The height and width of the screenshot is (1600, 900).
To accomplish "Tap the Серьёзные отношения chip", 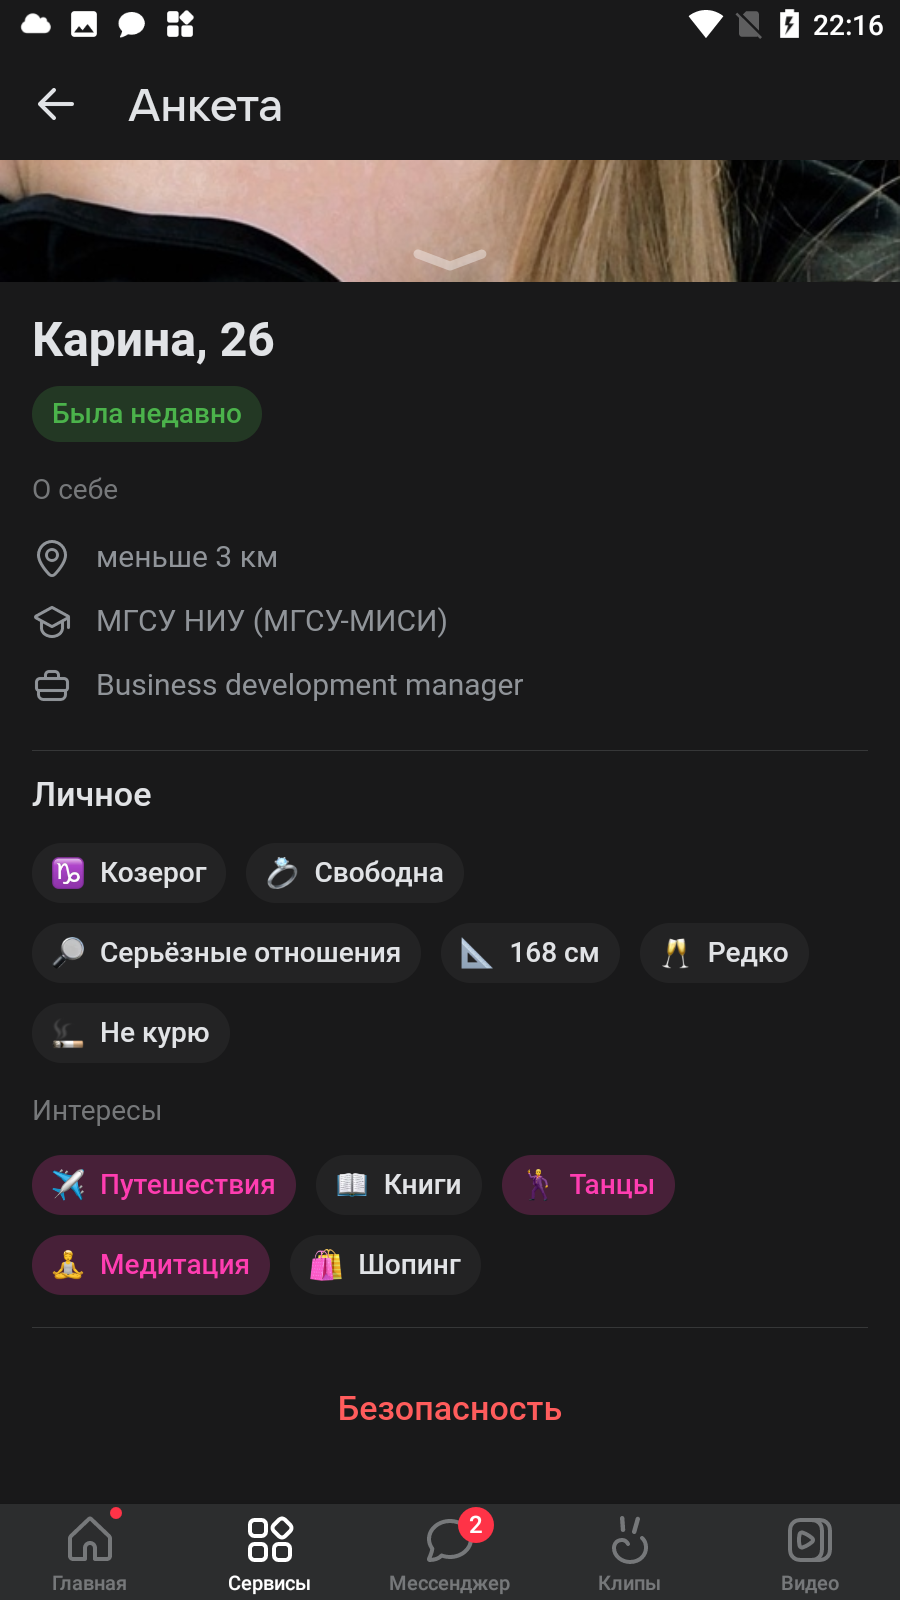I will click(x=226, y=953).
